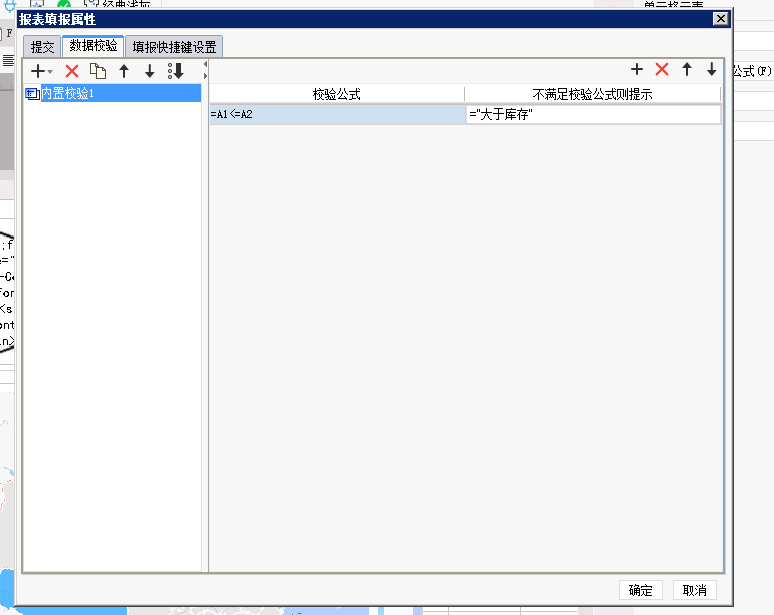
Task: Open the 填报快捷键设置 tab
Action: (x=174, y=47)
